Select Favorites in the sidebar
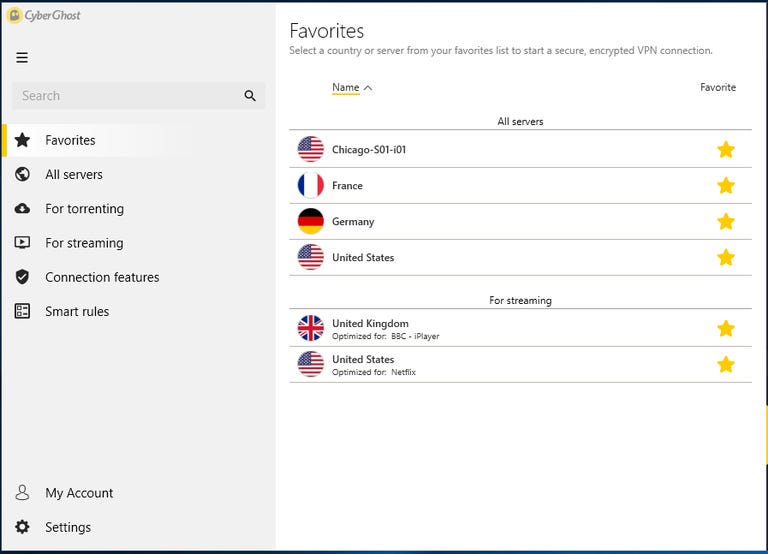Image resolution: width=768 pixels, height=554 pixels. [x=70, y=141]
